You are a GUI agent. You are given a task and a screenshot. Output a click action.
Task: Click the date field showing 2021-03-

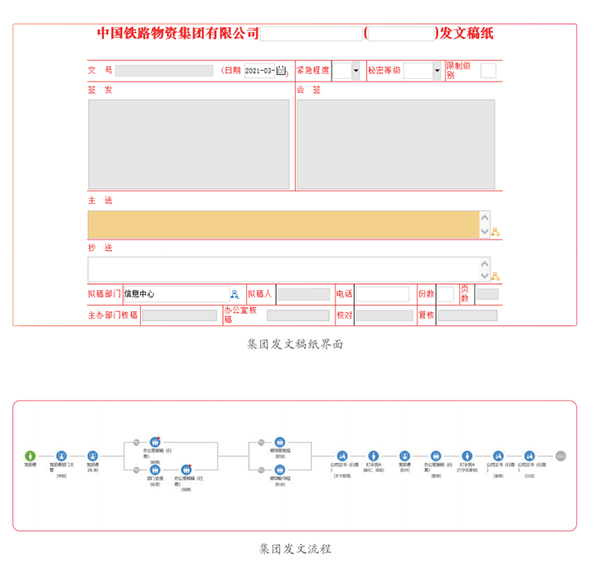tap(260, 71)
